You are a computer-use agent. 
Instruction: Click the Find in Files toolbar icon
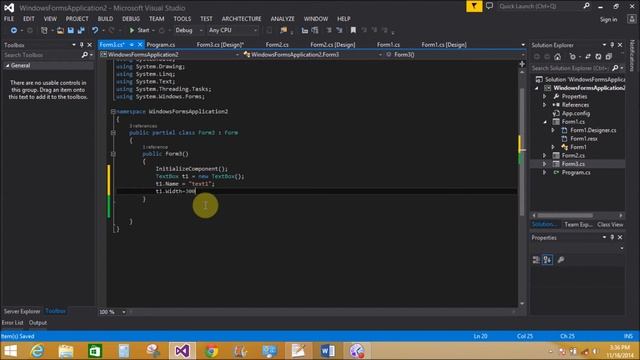(x=283, y=30)
